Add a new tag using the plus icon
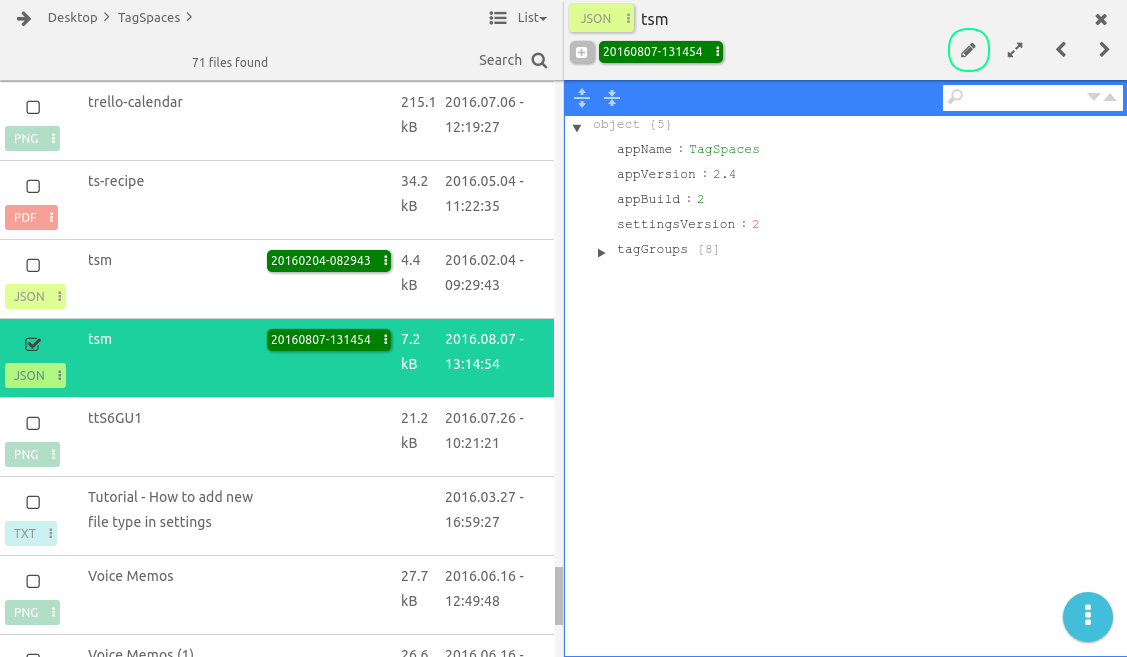This screenshot has height=657, width=1127. pos(582,52)
